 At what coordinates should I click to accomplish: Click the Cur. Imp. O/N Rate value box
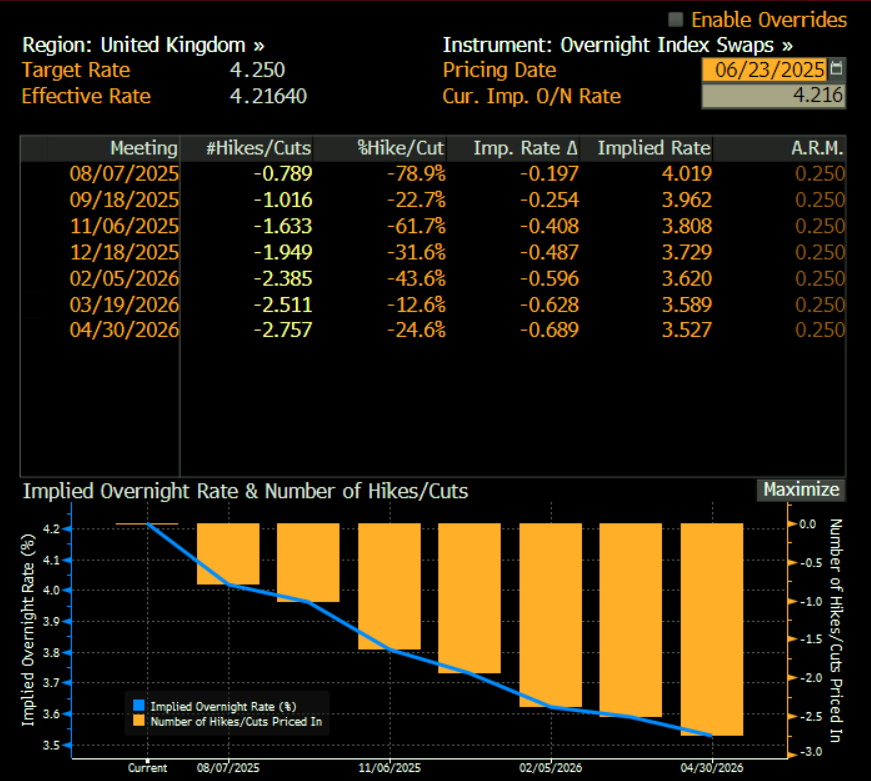click(773, 96)
